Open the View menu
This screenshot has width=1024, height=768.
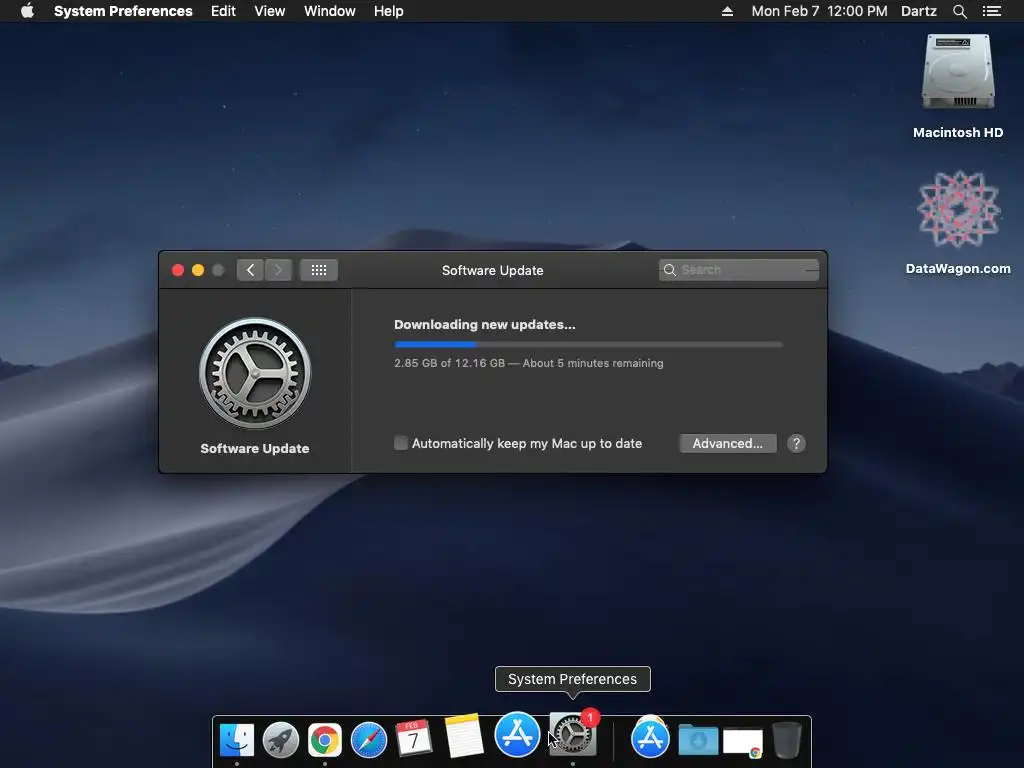click(270, 11)
